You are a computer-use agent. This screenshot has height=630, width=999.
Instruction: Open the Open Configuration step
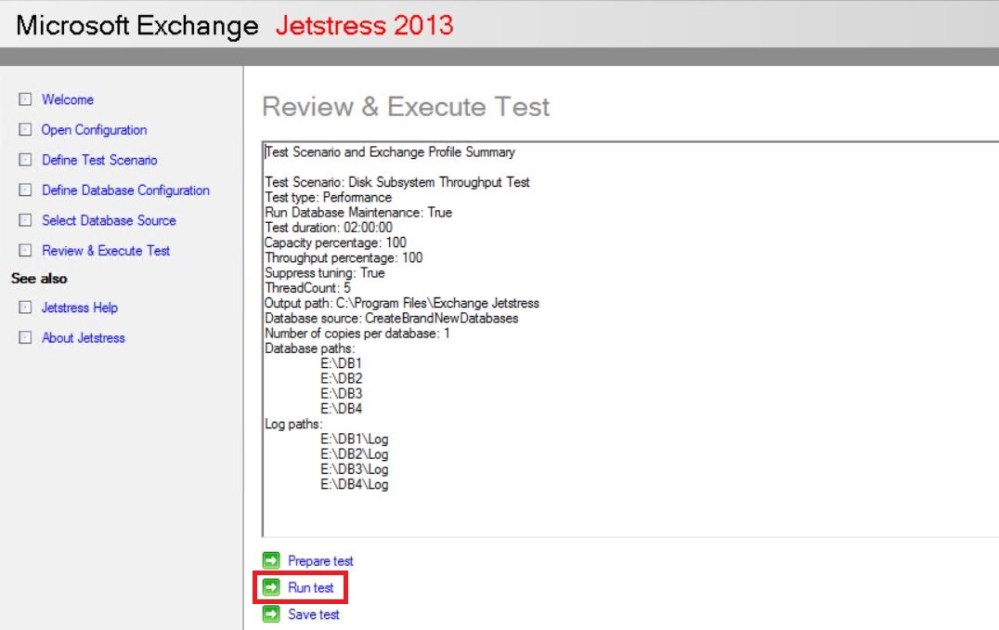[94, 130]
